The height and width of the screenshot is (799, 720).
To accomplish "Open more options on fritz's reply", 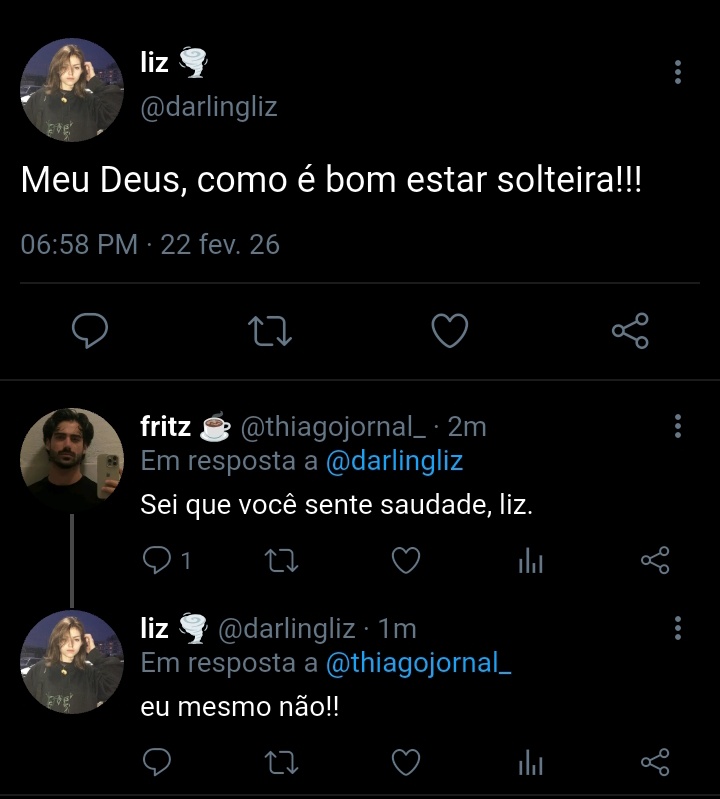I will click(678, 427).
